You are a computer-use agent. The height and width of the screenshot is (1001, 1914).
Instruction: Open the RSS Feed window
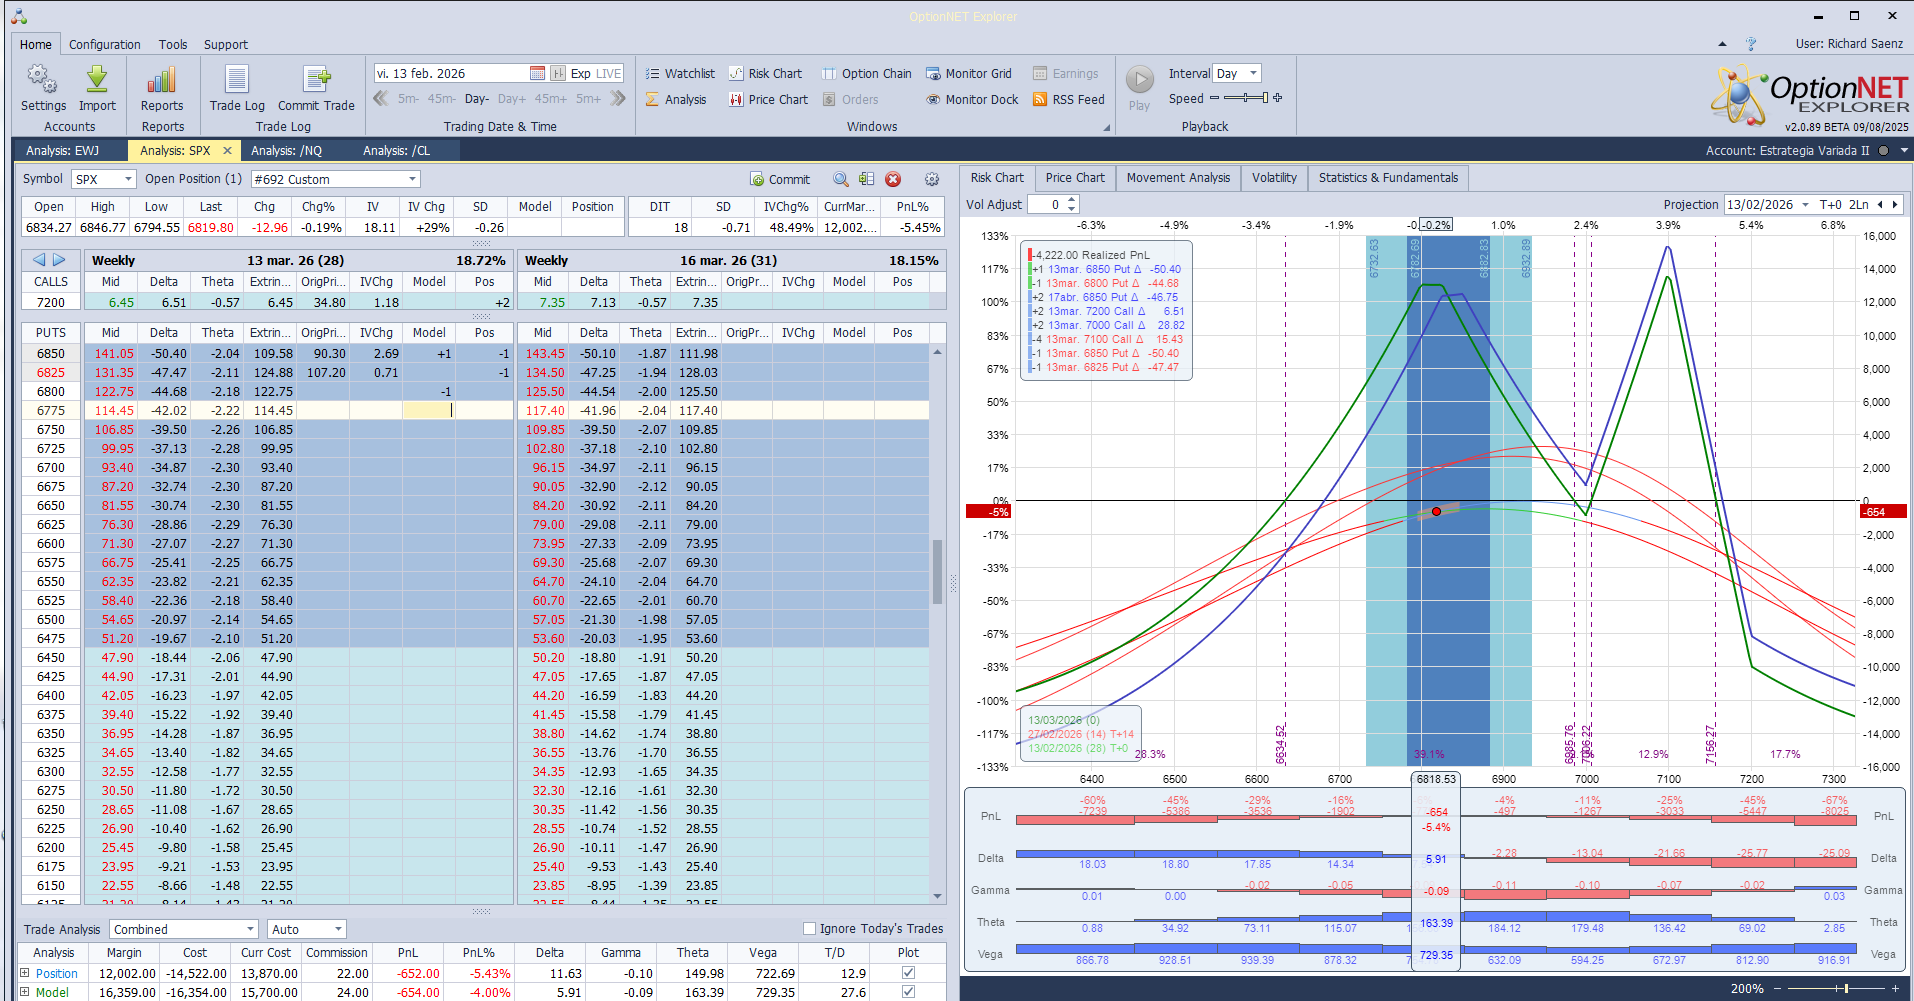(x=1068, y=100)
